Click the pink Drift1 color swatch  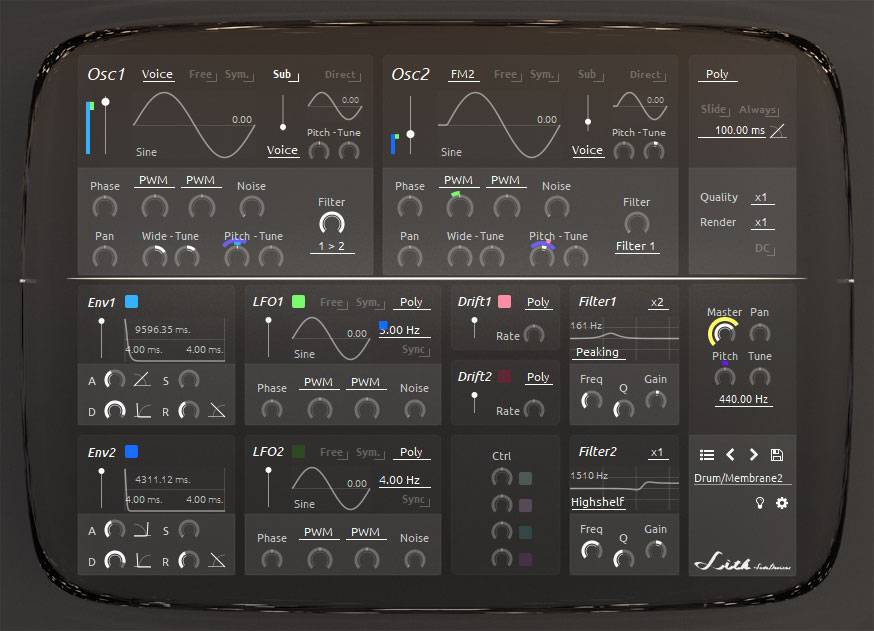click(505, 302)
